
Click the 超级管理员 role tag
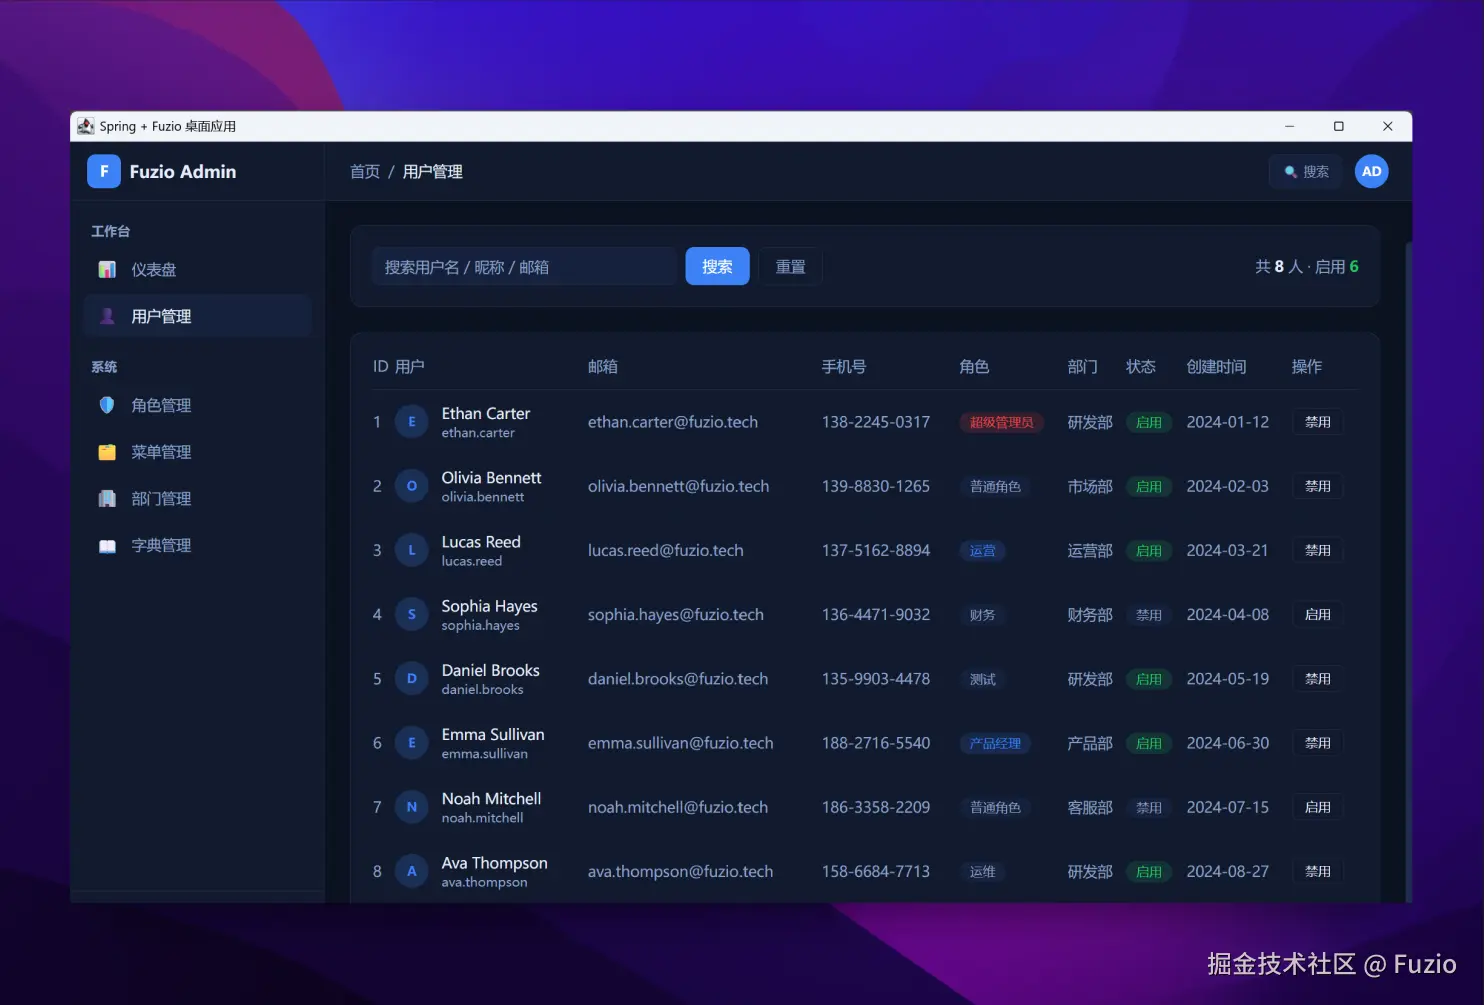(1001, 422)
